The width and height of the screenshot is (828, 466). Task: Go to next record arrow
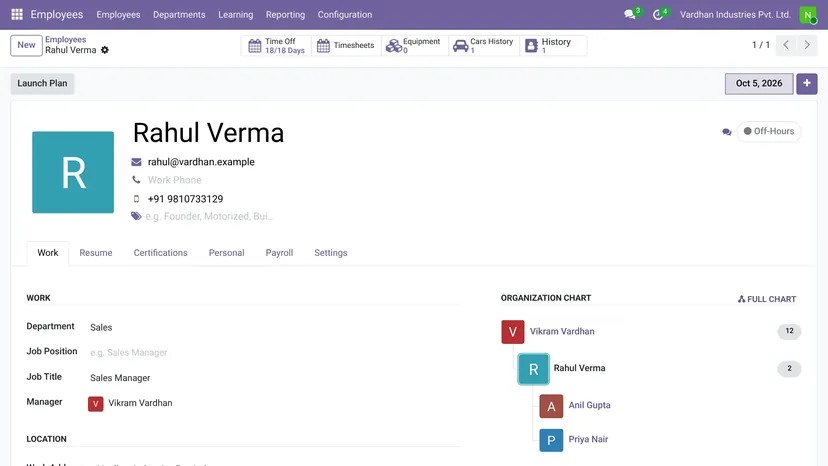[807, 45]
